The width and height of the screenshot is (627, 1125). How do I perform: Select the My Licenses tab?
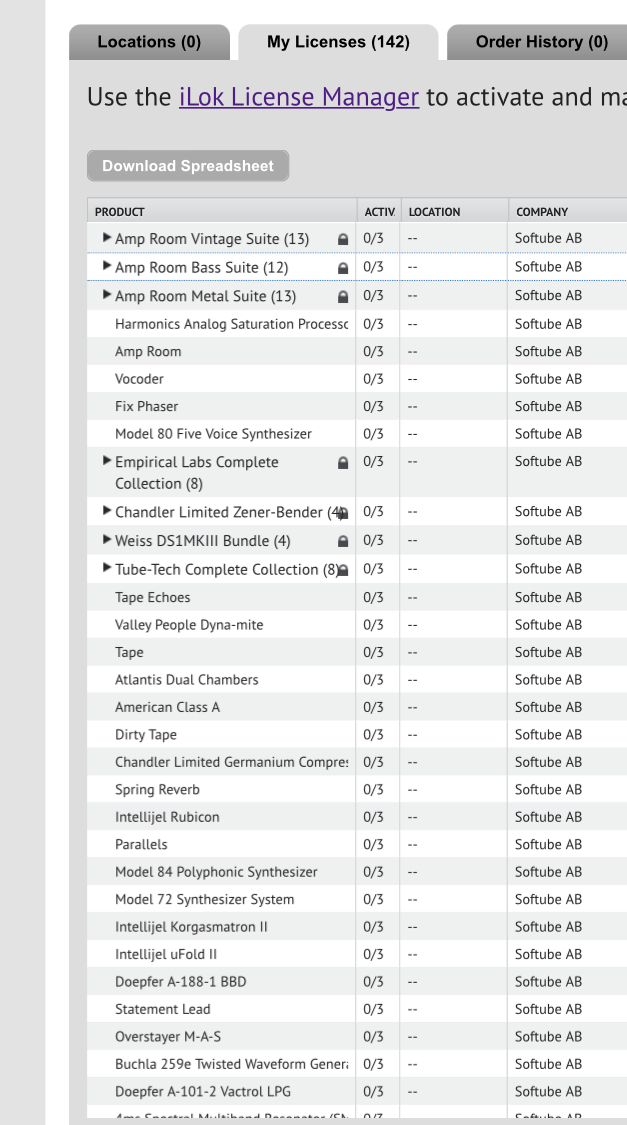tap(338, 42)
